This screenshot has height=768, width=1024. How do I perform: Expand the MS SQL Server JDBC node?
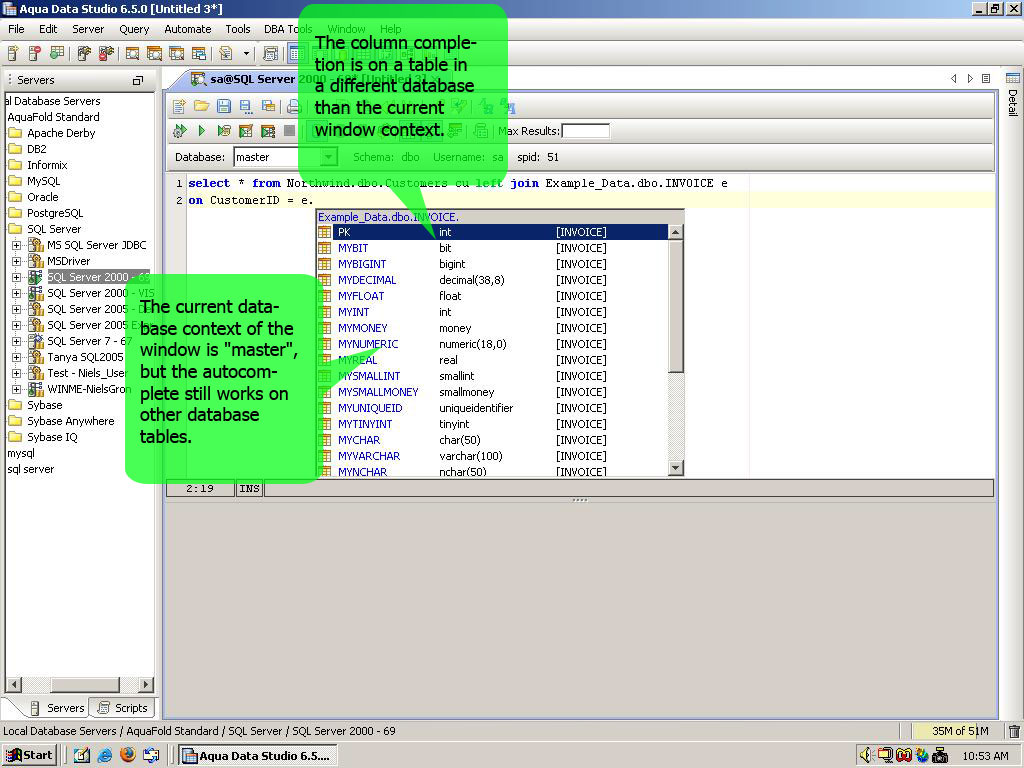point(16,245)
